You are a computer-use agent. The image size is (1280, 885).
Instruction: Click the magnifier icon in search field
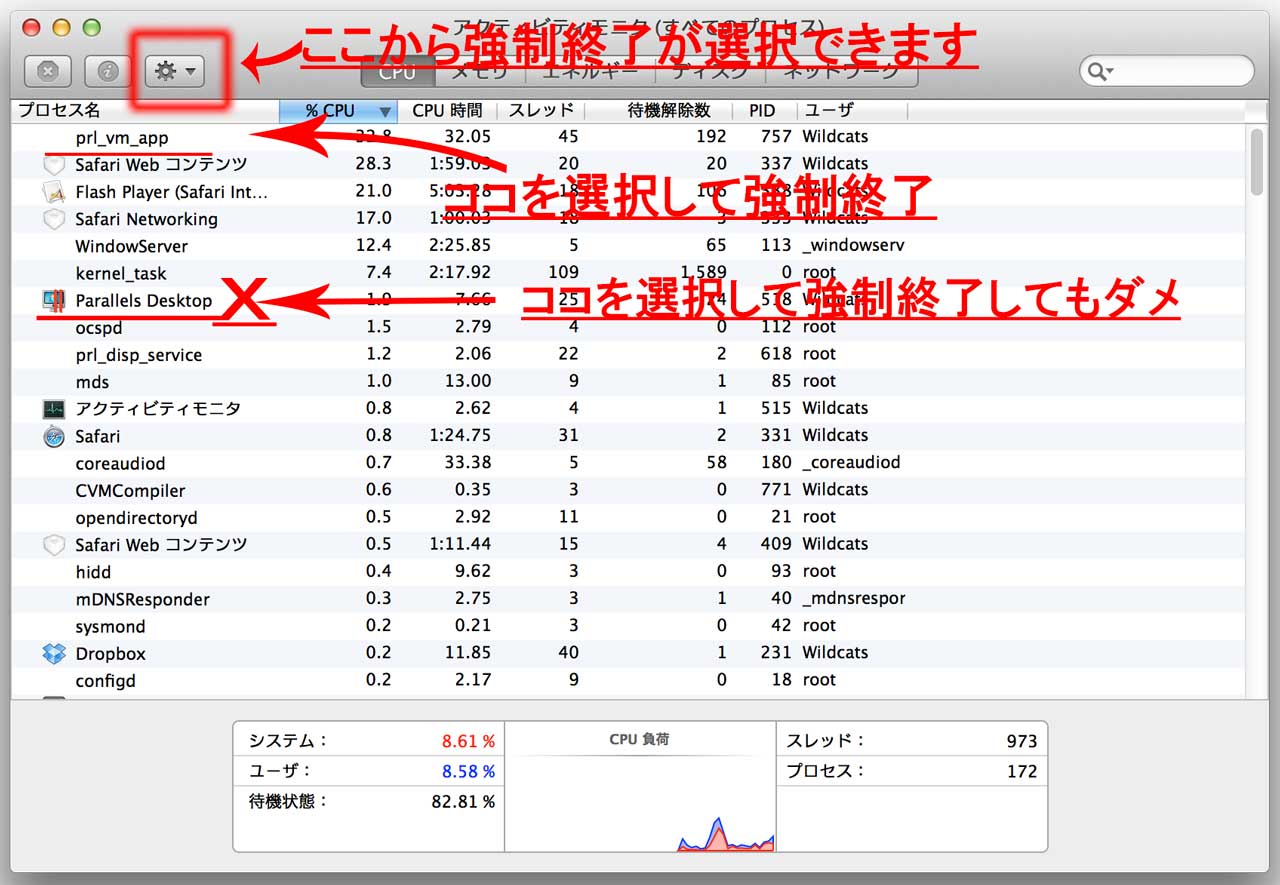click(1100, 71)
